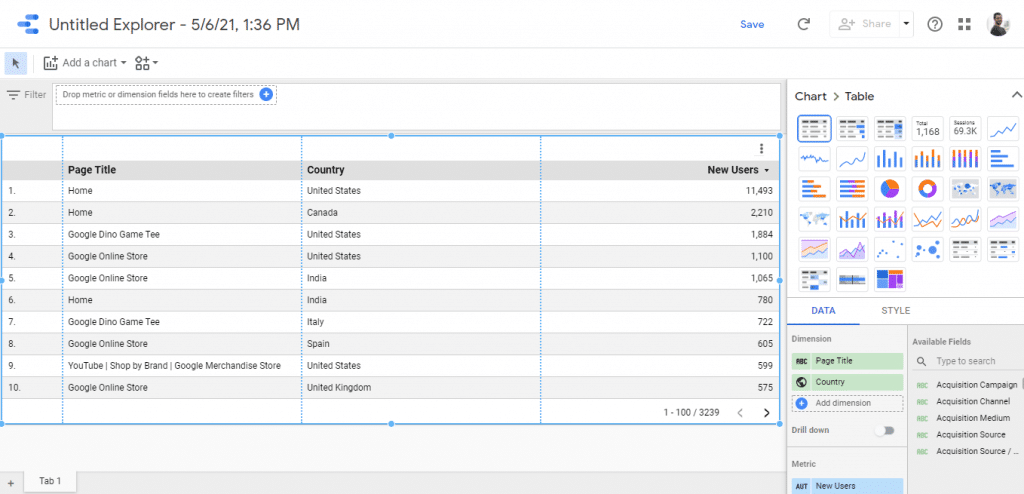Add a new explorer tab
The height and width of the screenshot is (494, 1024).
[10, 483]
